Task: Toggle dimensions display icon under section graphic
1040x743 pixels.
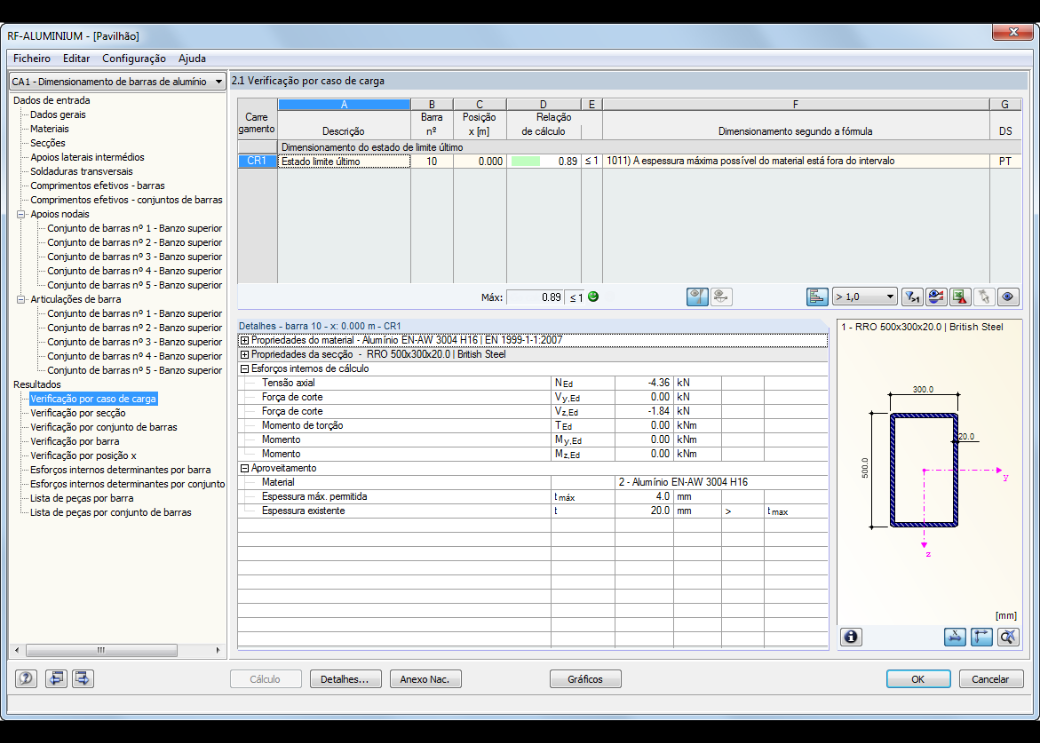Action: [954, 637]
